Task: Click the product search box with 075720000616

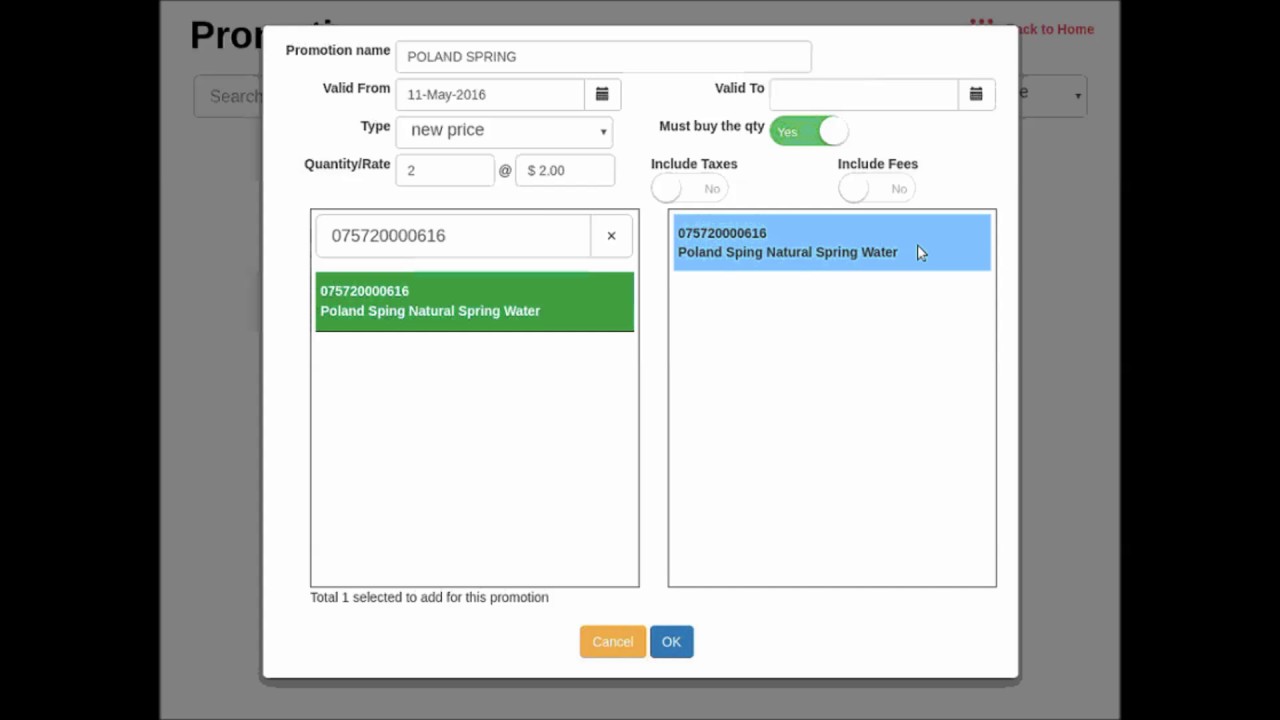Action: click(x=454, y=236)
